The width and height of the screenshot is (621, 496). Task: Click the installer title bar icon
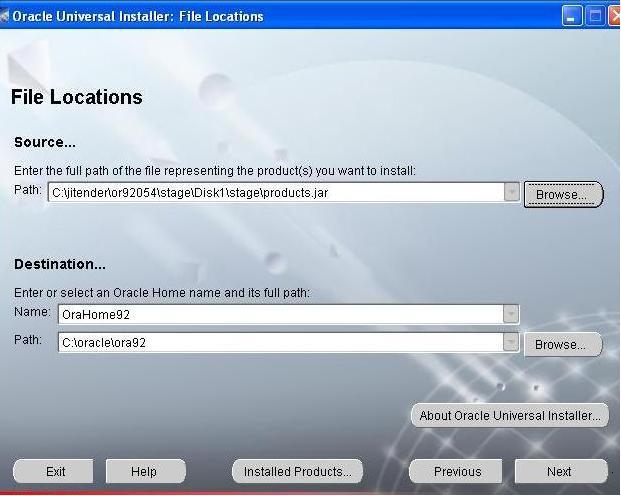coord(4,16)
